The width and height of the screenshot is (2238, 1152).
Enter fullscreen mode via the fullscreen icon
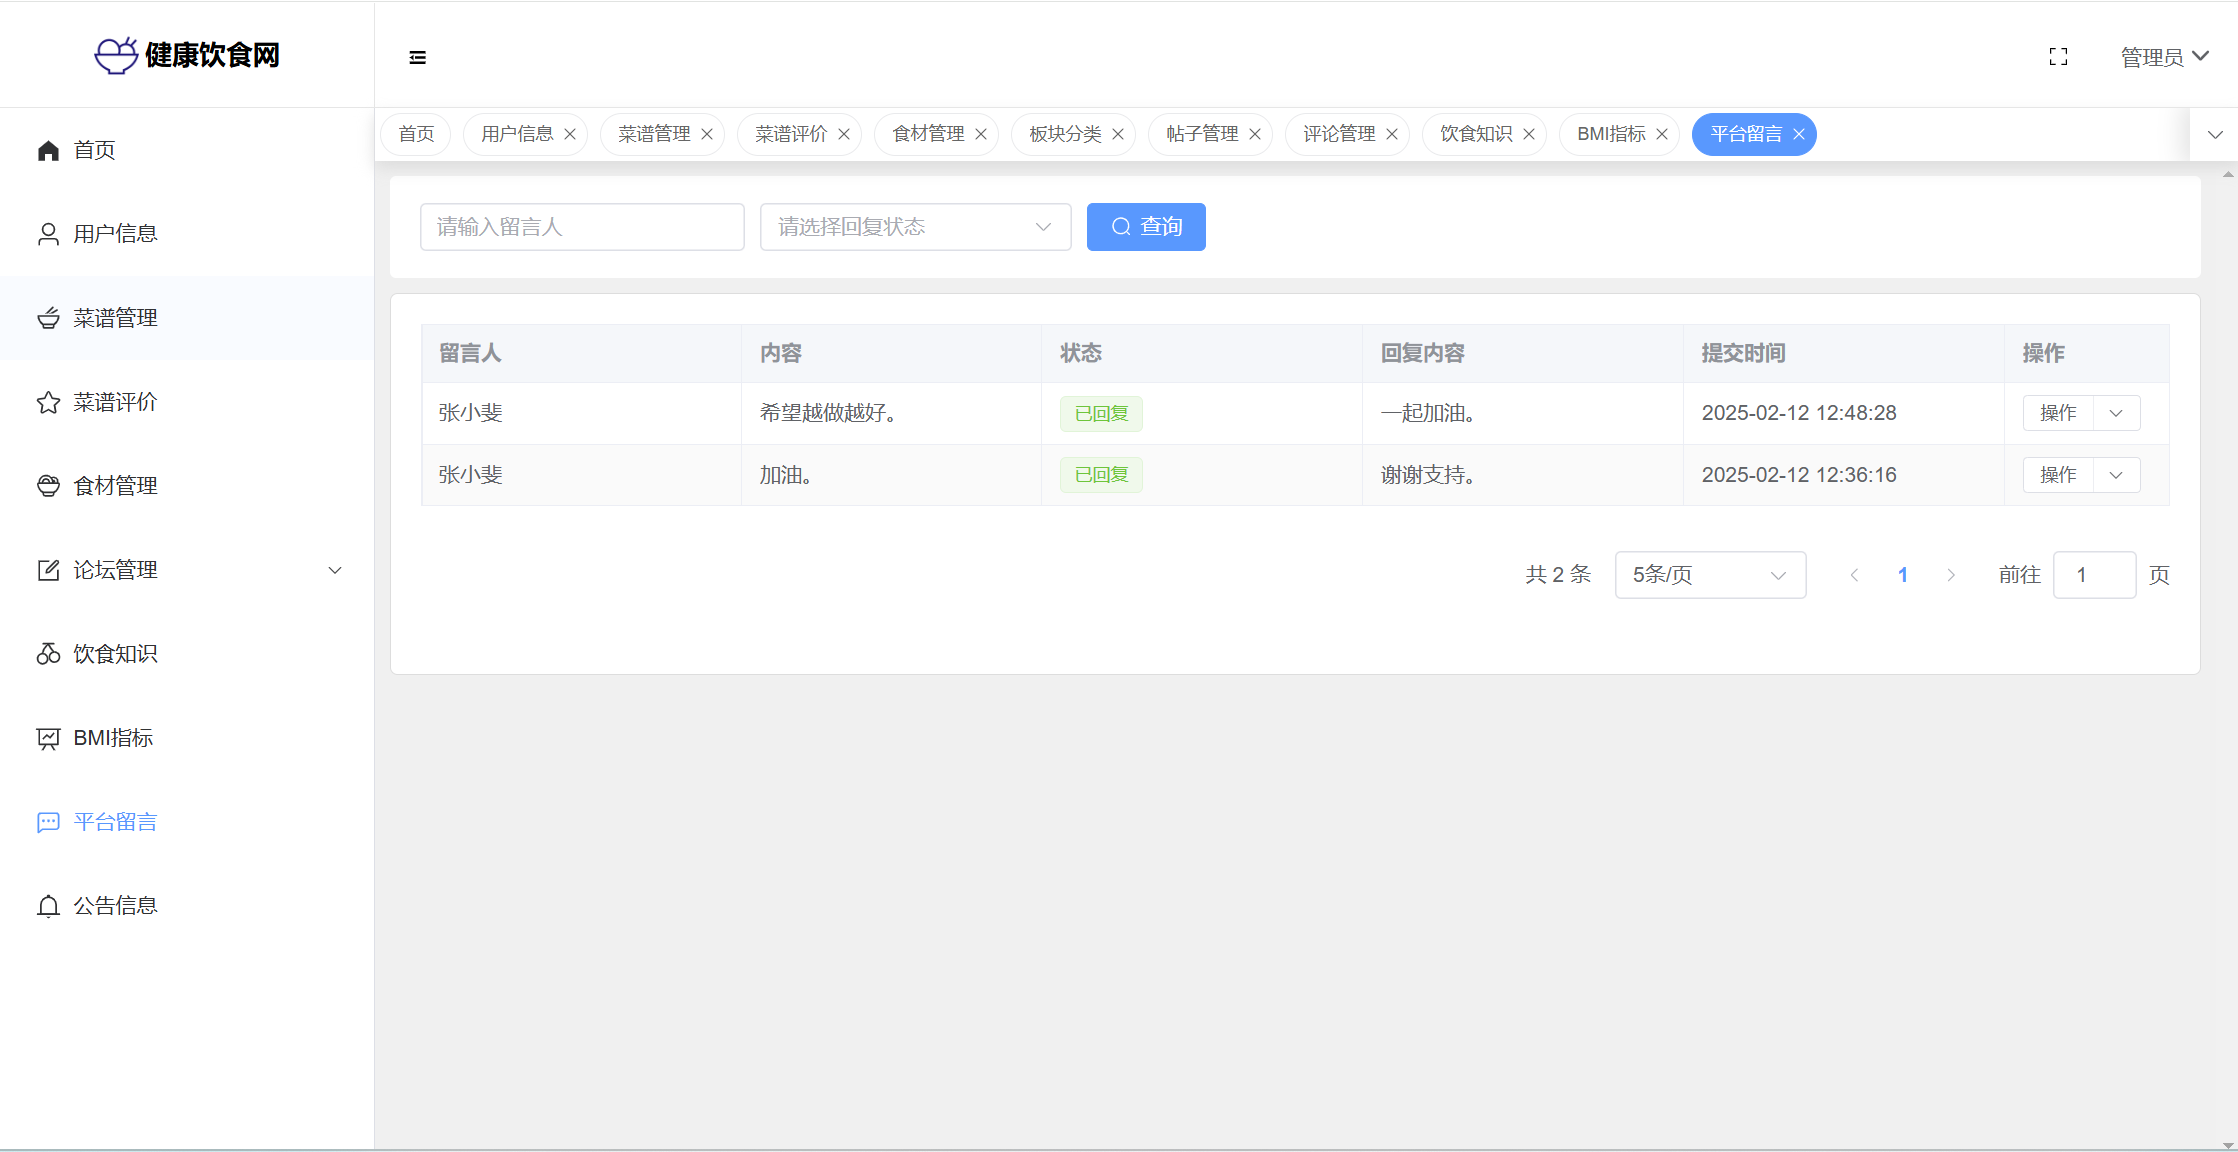tap(2058, 57)
